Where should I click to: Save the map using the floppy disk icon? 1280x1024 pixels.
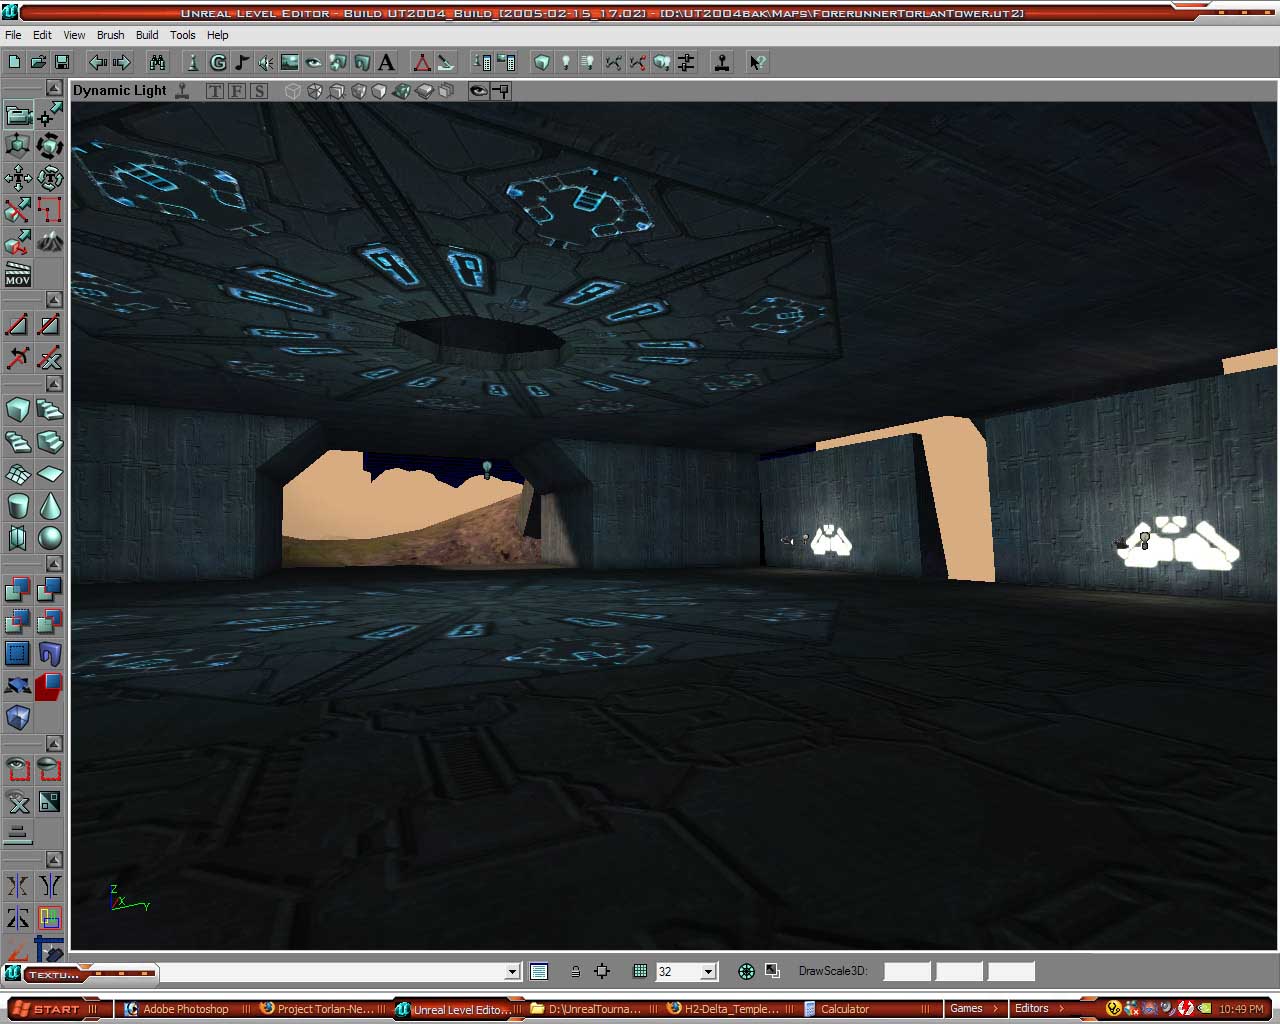(62, 62)
